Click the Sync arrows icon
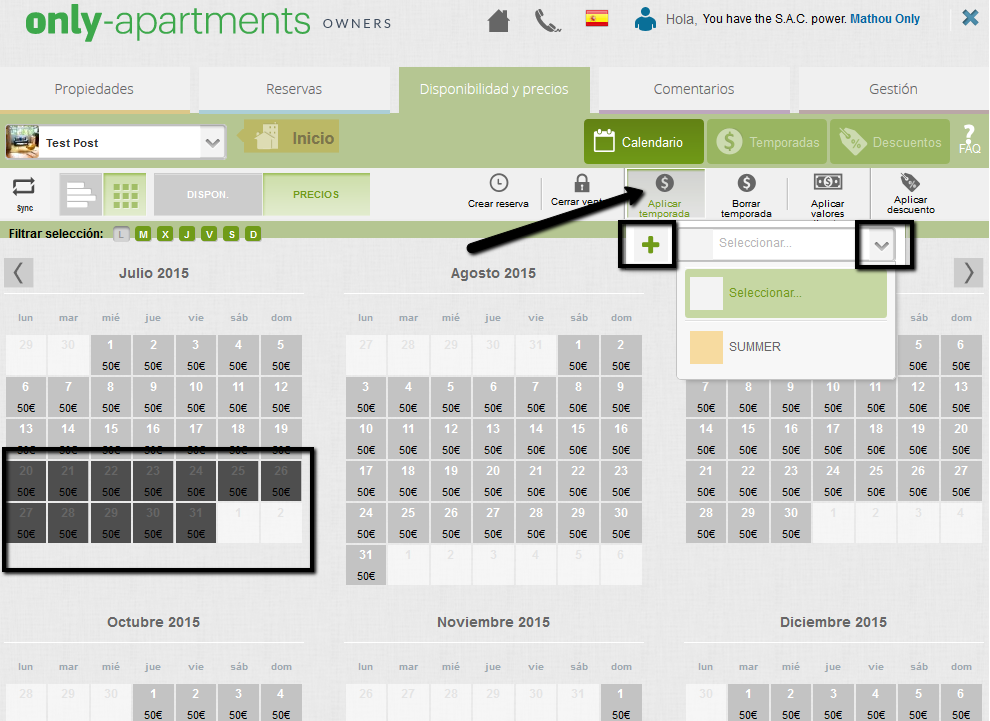 point(24,187)
